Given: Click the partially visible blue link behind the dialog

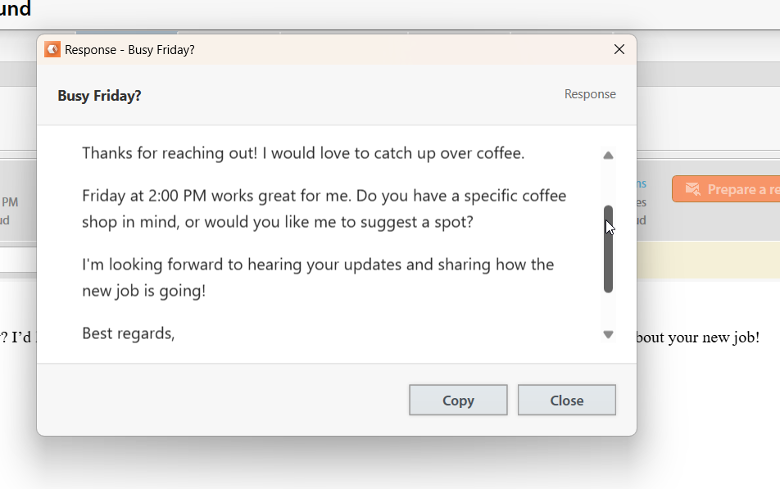Looking at the screenshot, I should (x=642, y=184).
